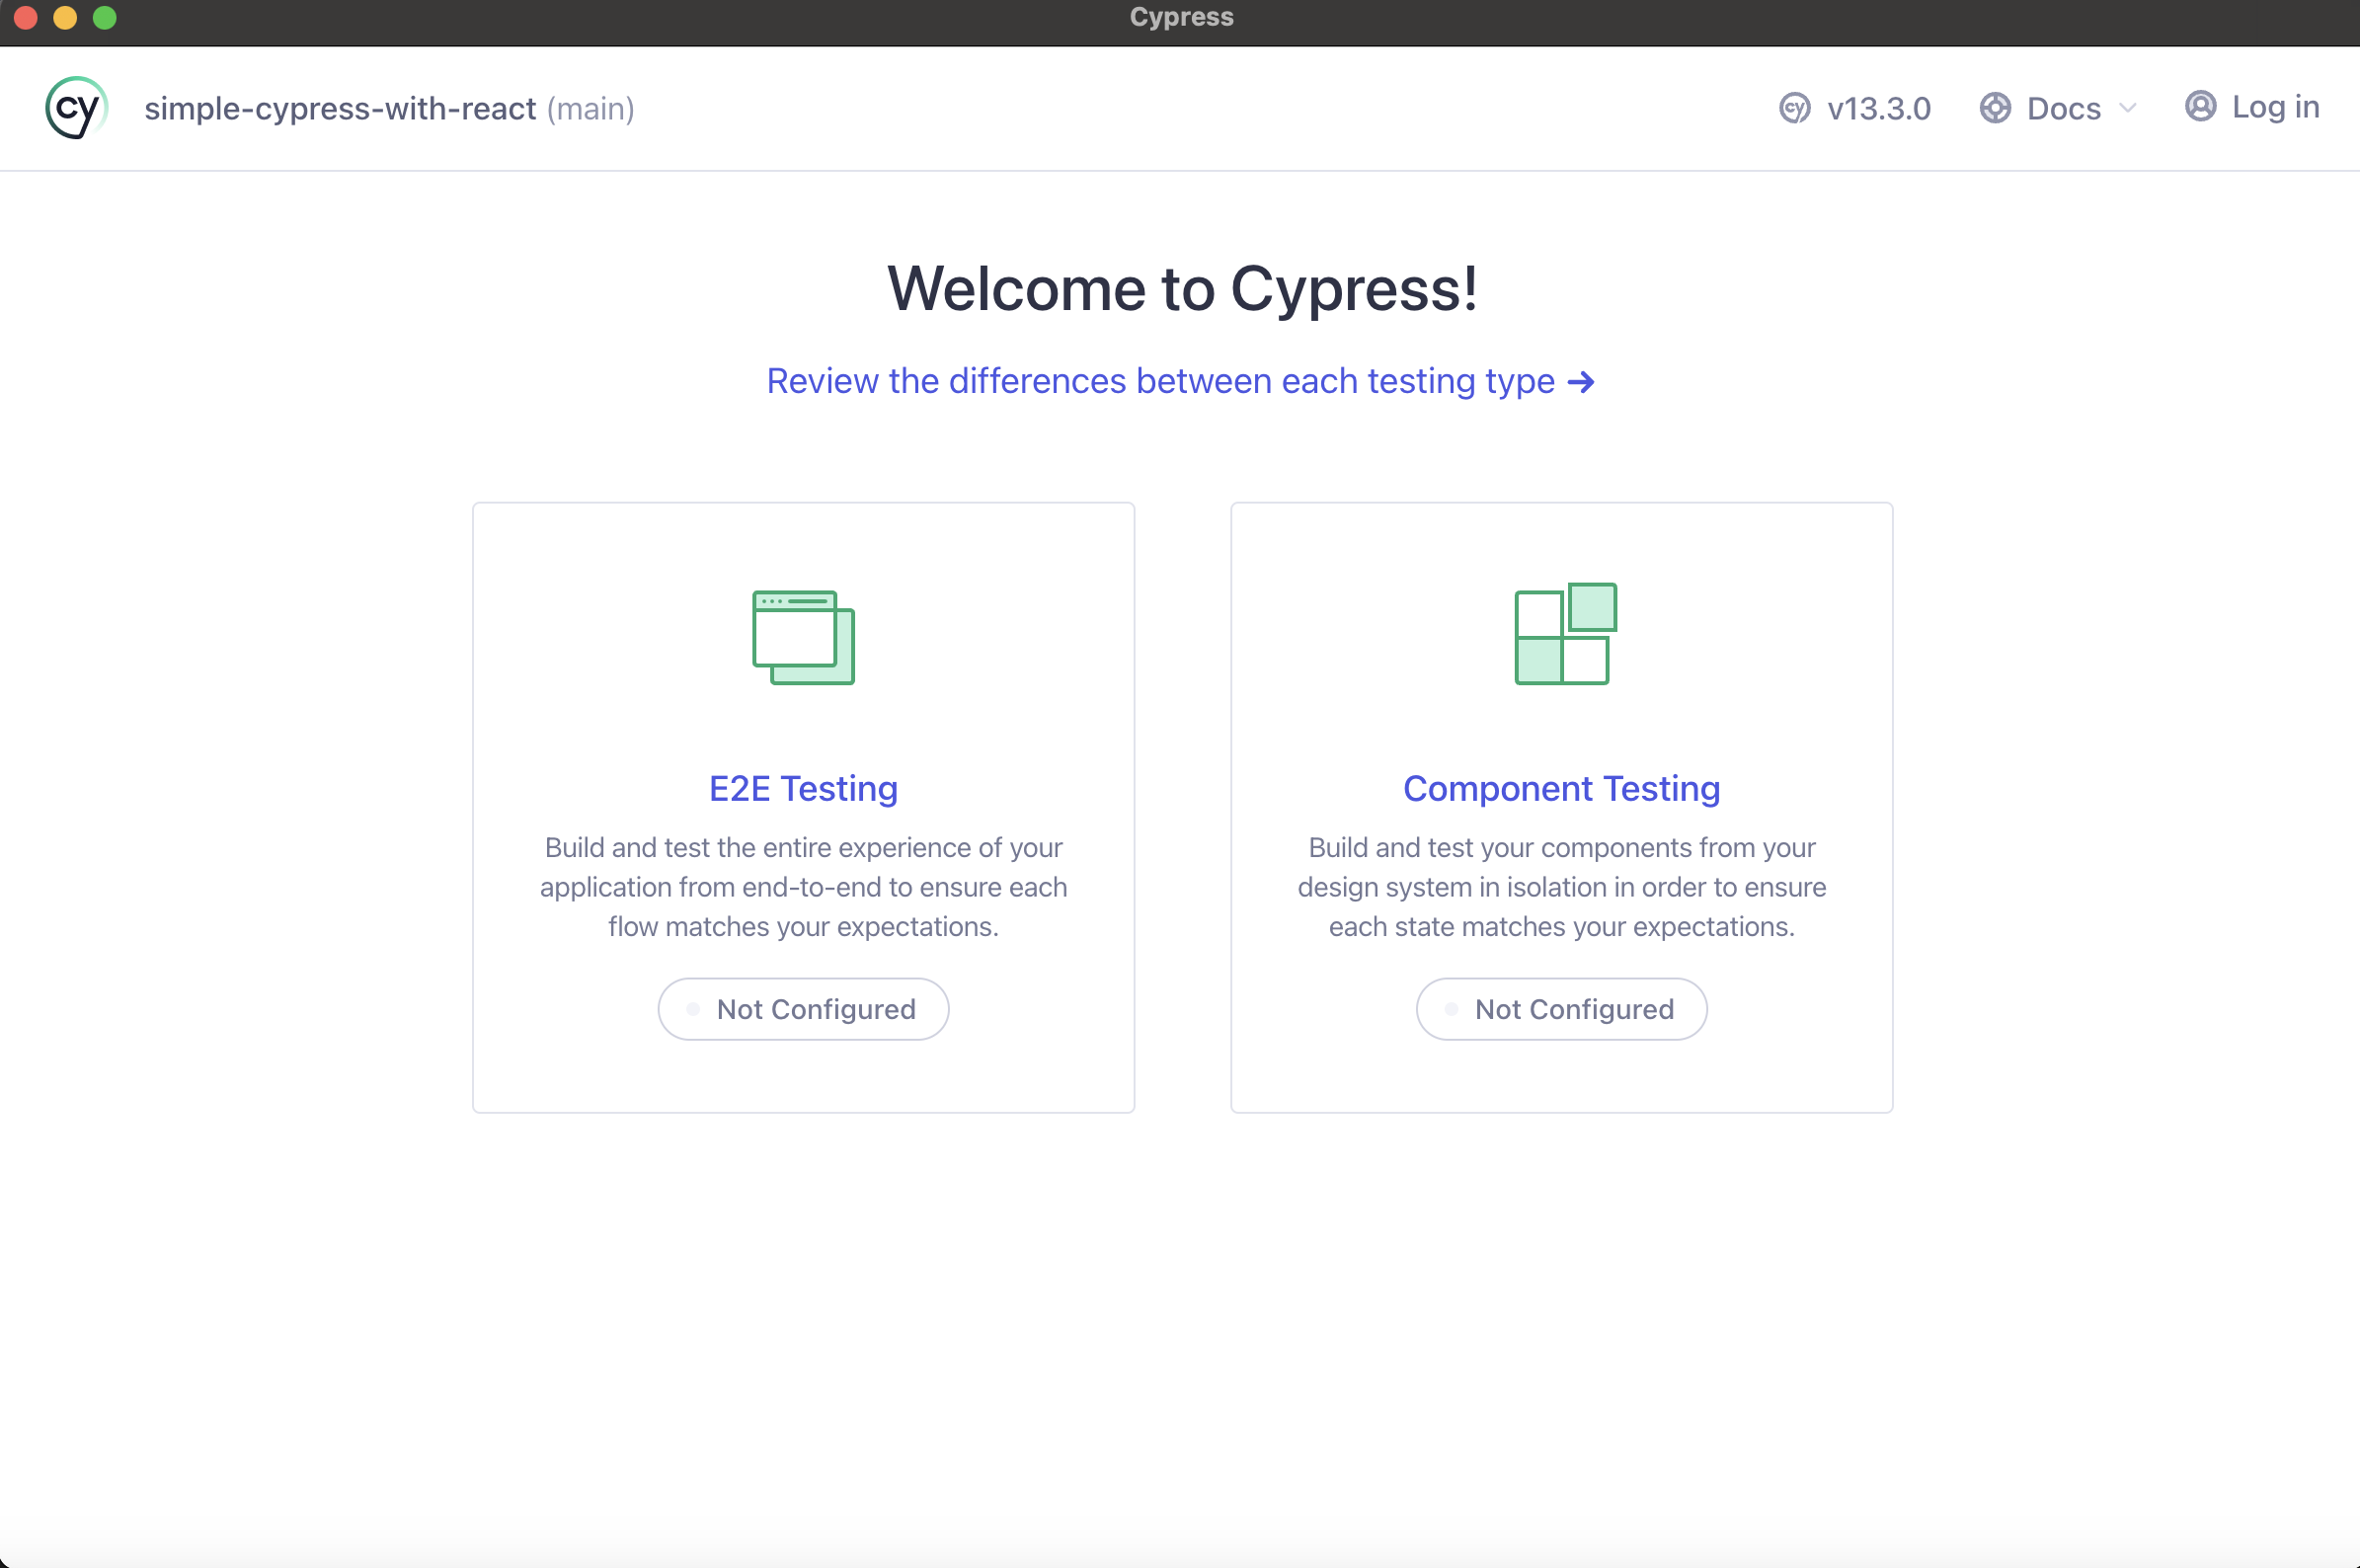Click Log in in the header
2360x1568 pixels.
(2275, 107)
